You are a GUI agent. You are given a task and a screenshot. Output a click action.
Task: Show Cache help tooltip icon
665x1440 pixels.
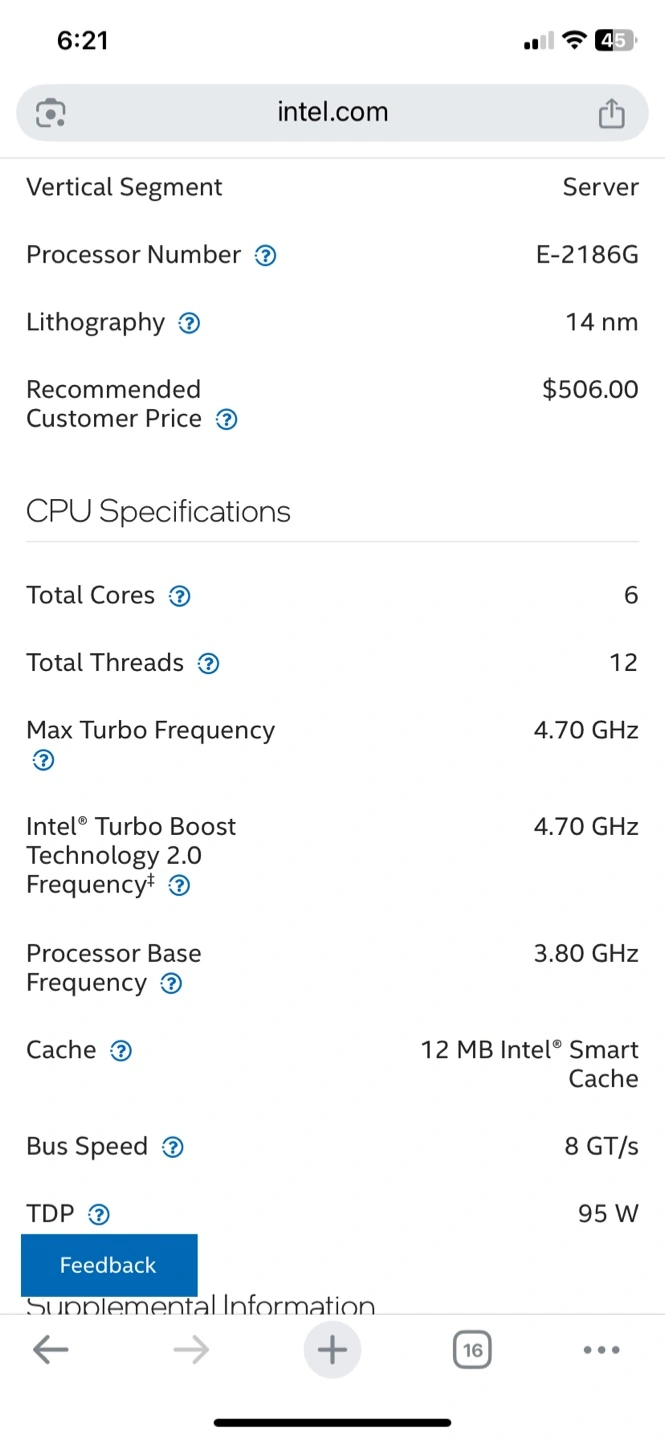pyautogui.click(x=121, y=1051)
